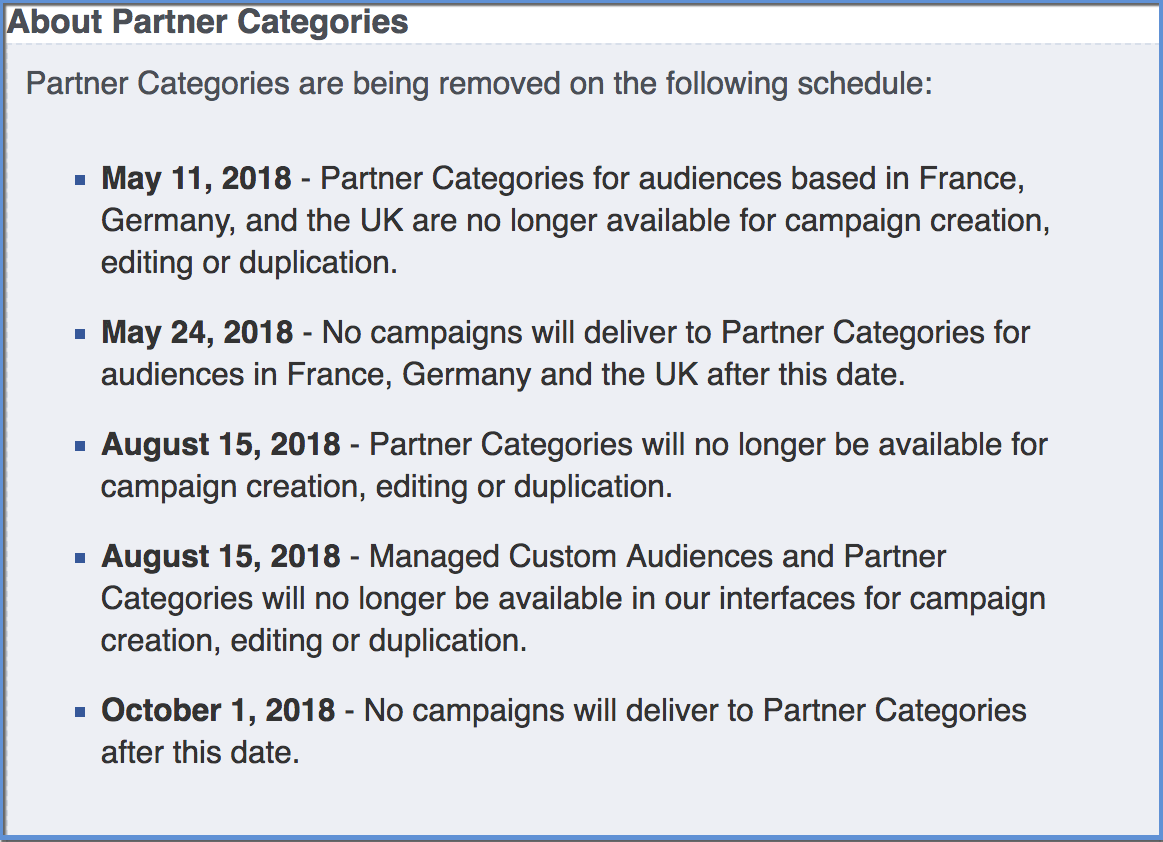This screenshot has width=1163, height=842.
Task: Click the bullet marker beside May 24, 2018
Action: [x=80, y=334]
